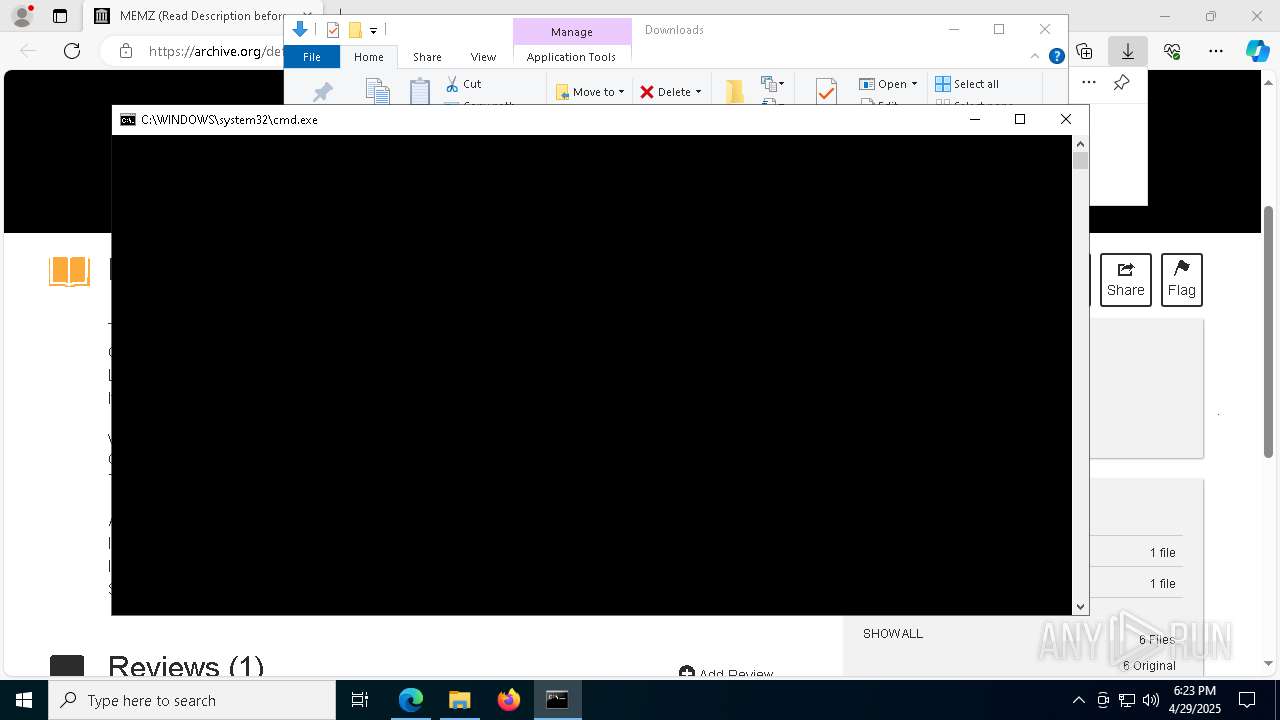This screenshot has width=1280, height=720.
Task: Show hidden system tray icons
Action: [x=1078, y=700]
